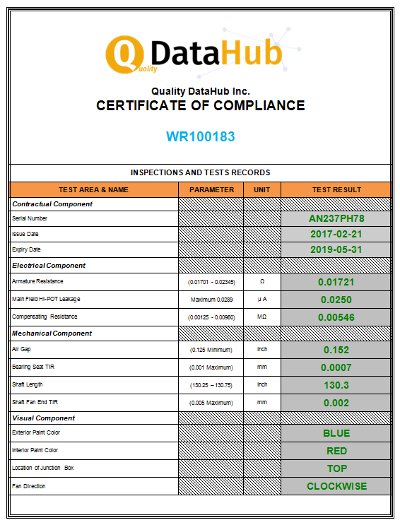This screenshot has width=400, height=525.
Task: Click the Main Field HI-POT Leakage label
Action: 46,299
